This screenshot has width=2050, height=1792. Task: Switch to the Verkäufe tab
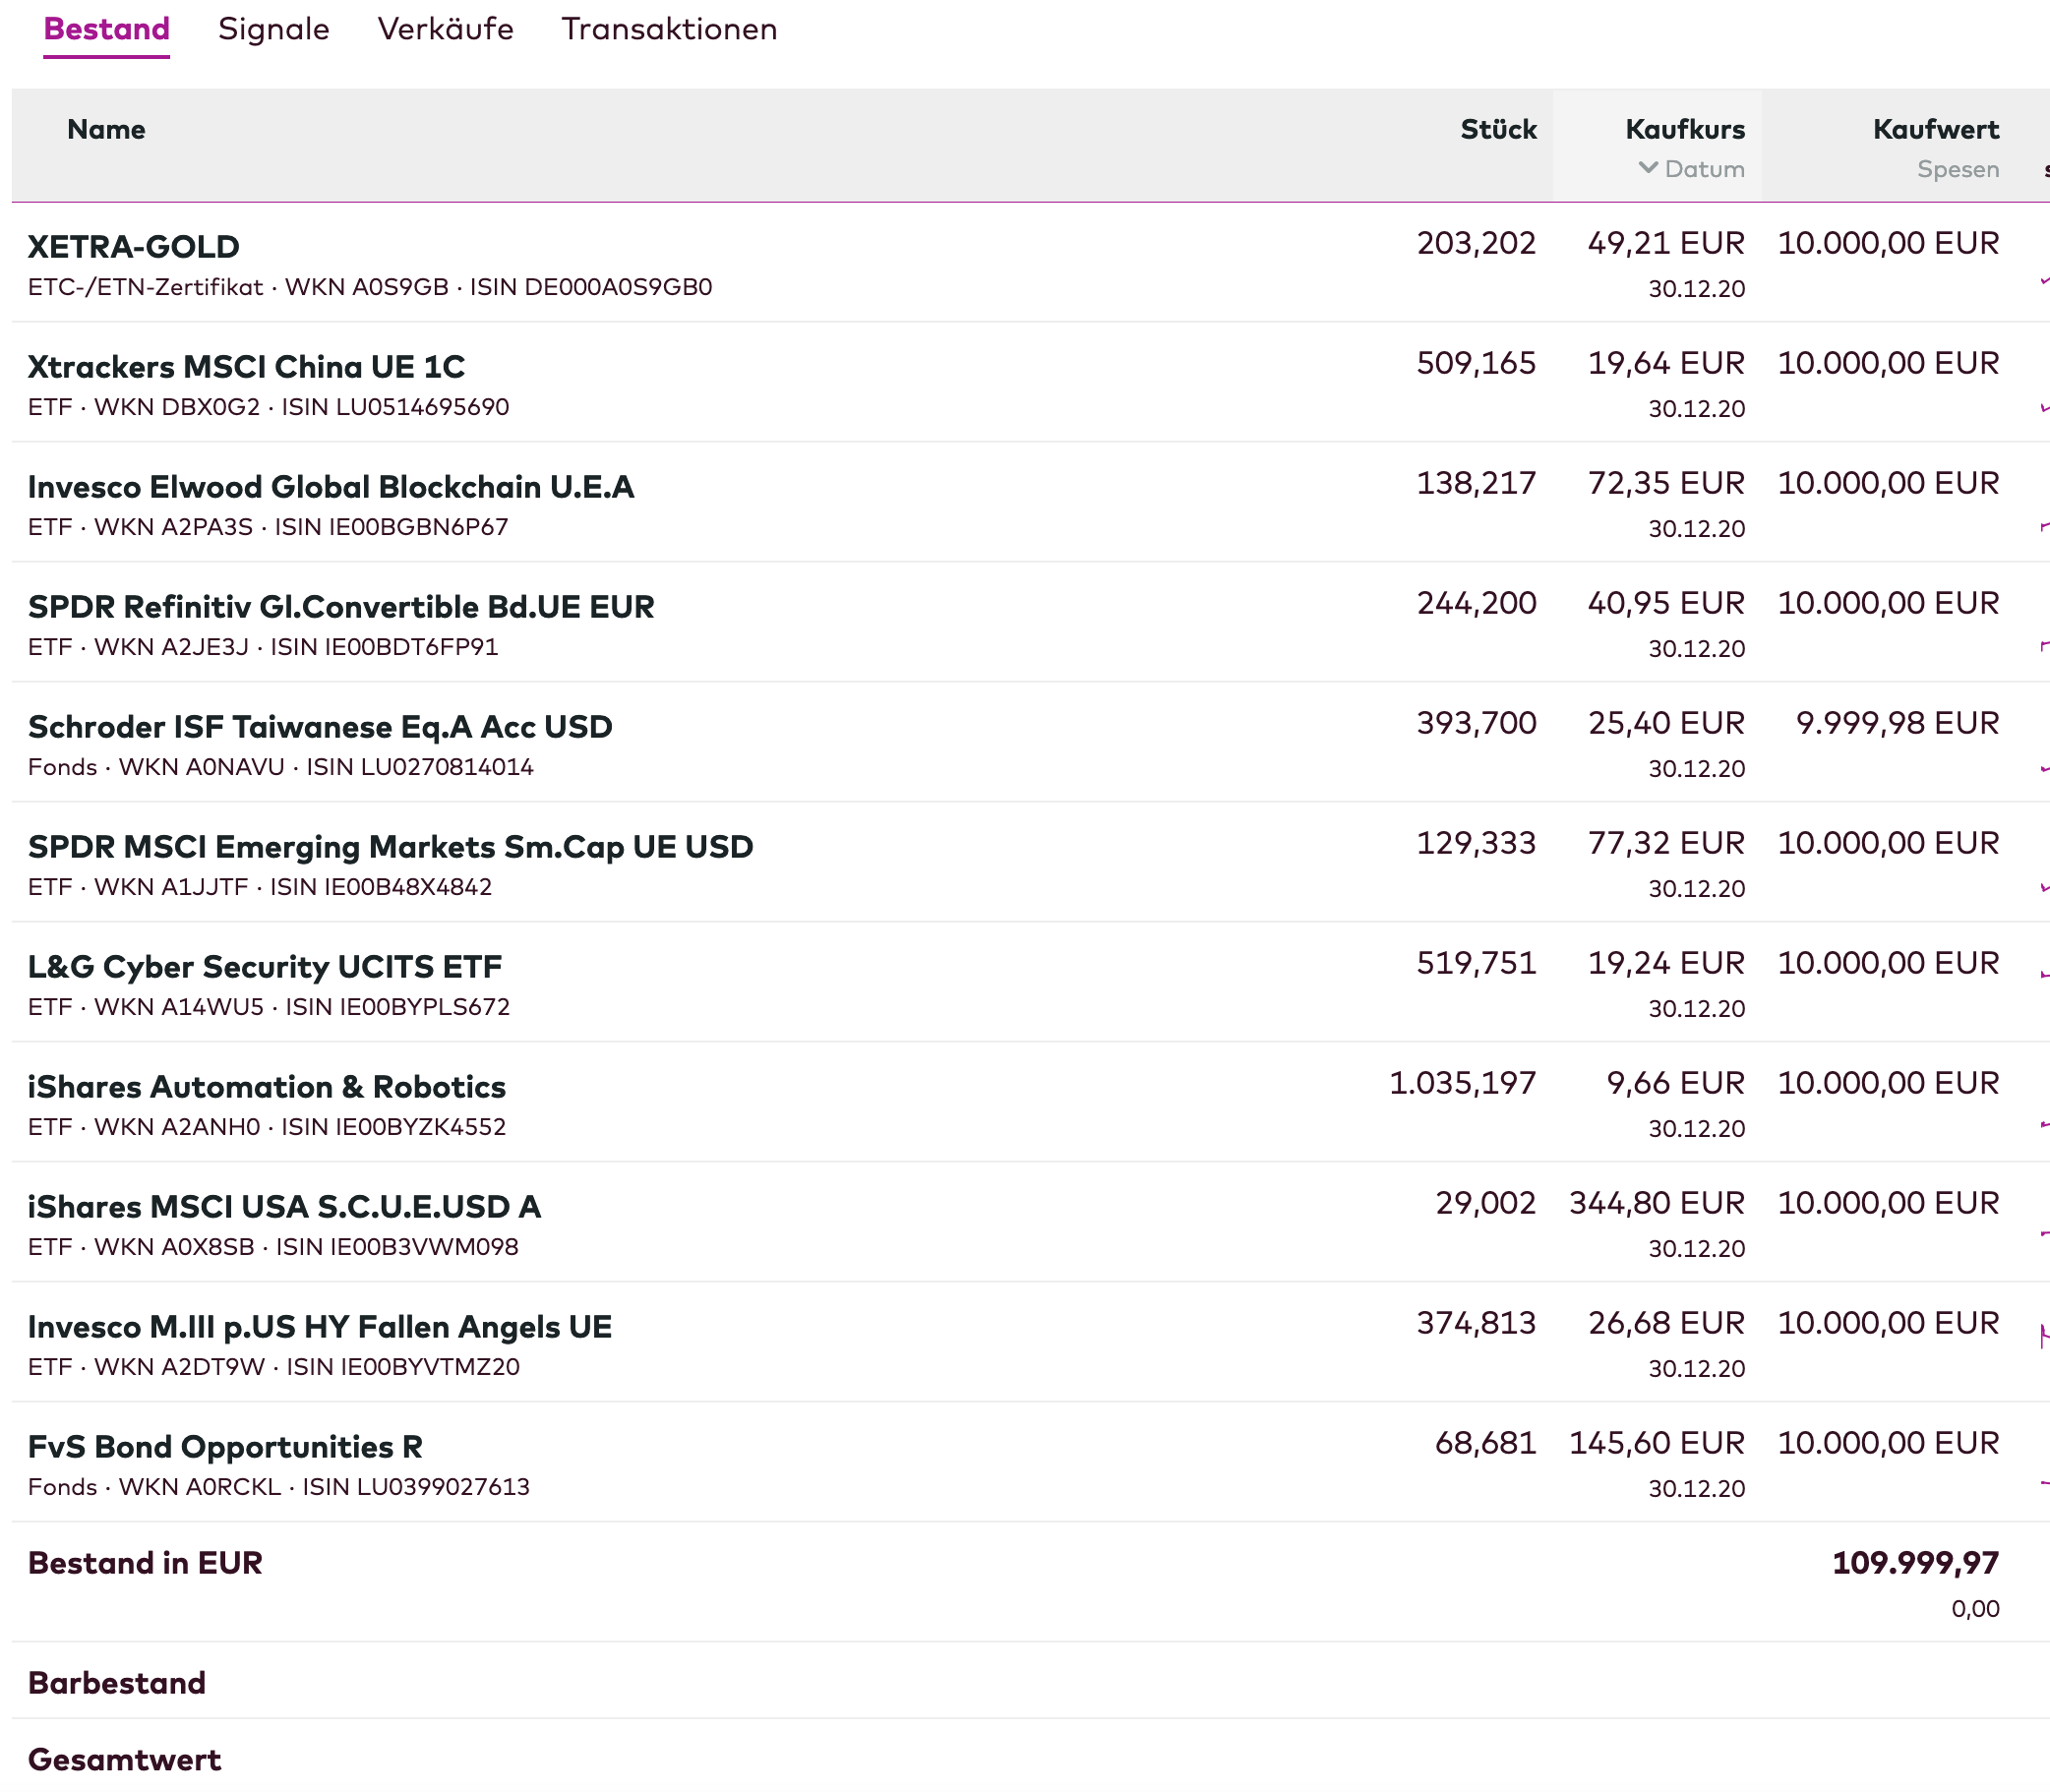[445, 29]
